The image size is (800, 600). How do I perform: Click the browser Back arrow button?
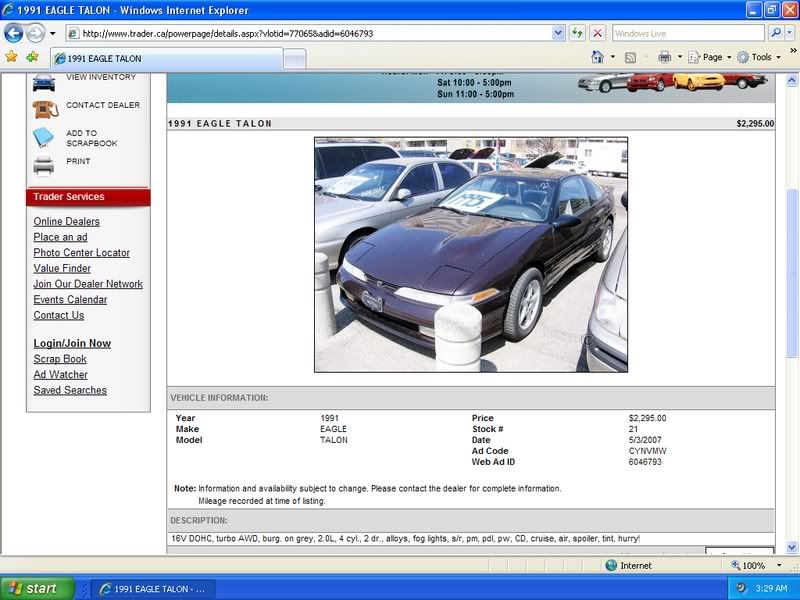[x=13, y=33]
